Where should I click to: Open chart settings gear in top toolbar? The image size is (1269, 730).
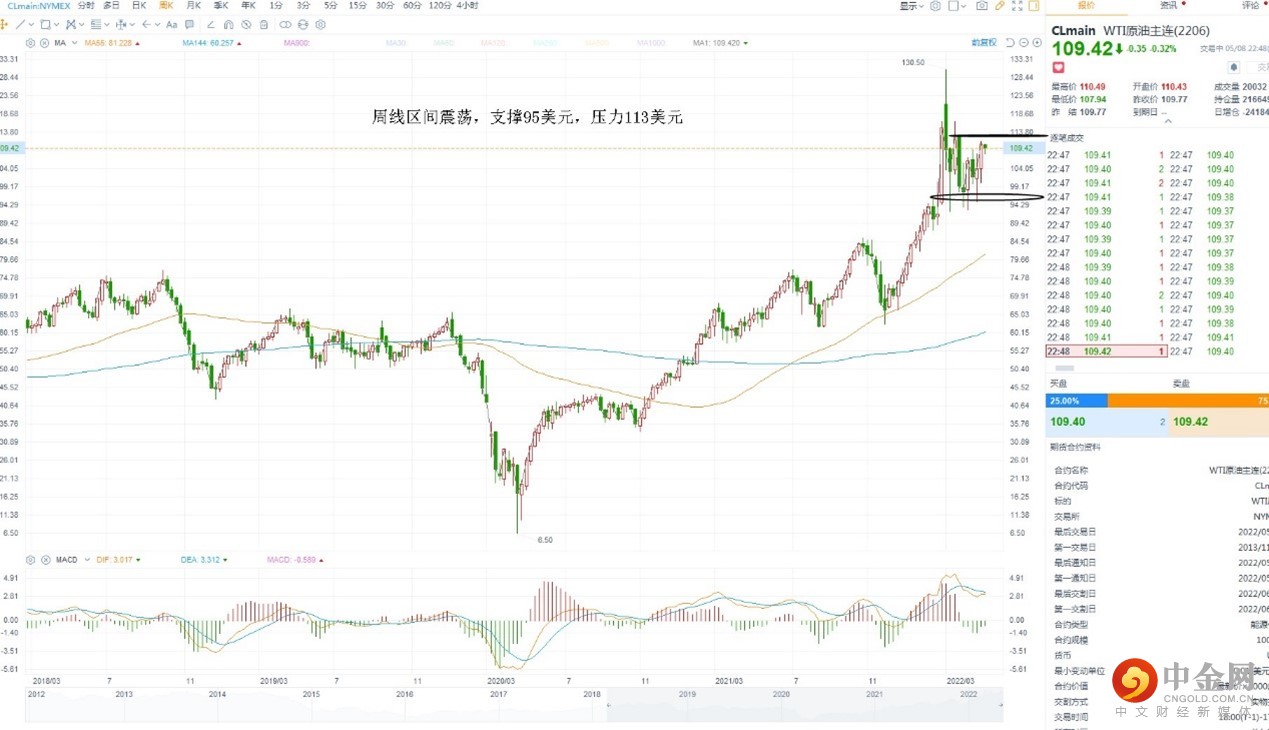pos(935,6)
